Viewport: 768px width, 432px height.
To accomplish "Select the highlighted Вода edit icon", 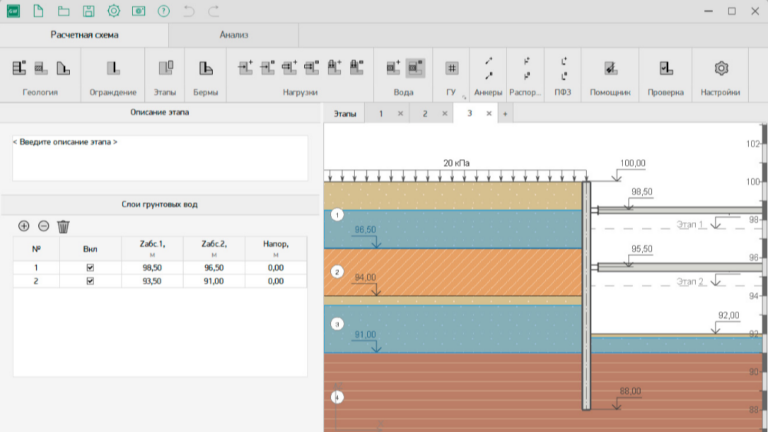I will tap(415, 68).
